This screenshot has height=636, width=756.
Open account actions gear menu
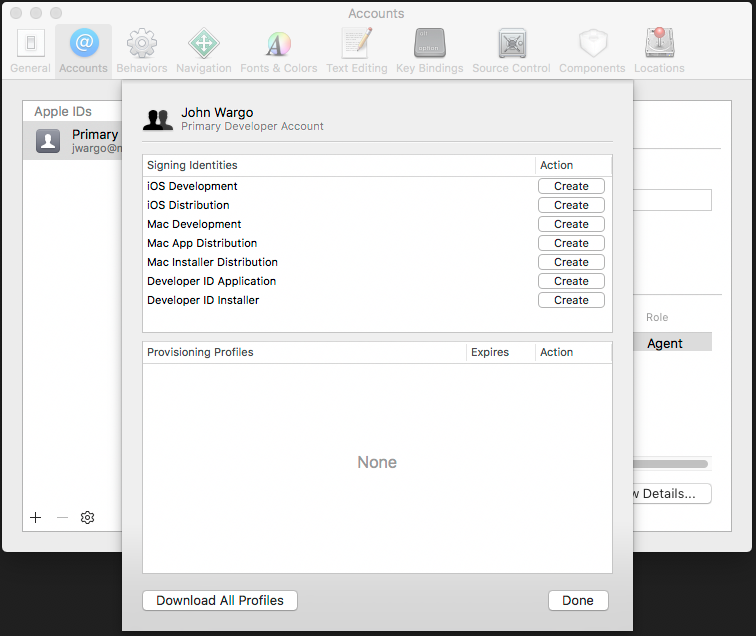point(87,517)
